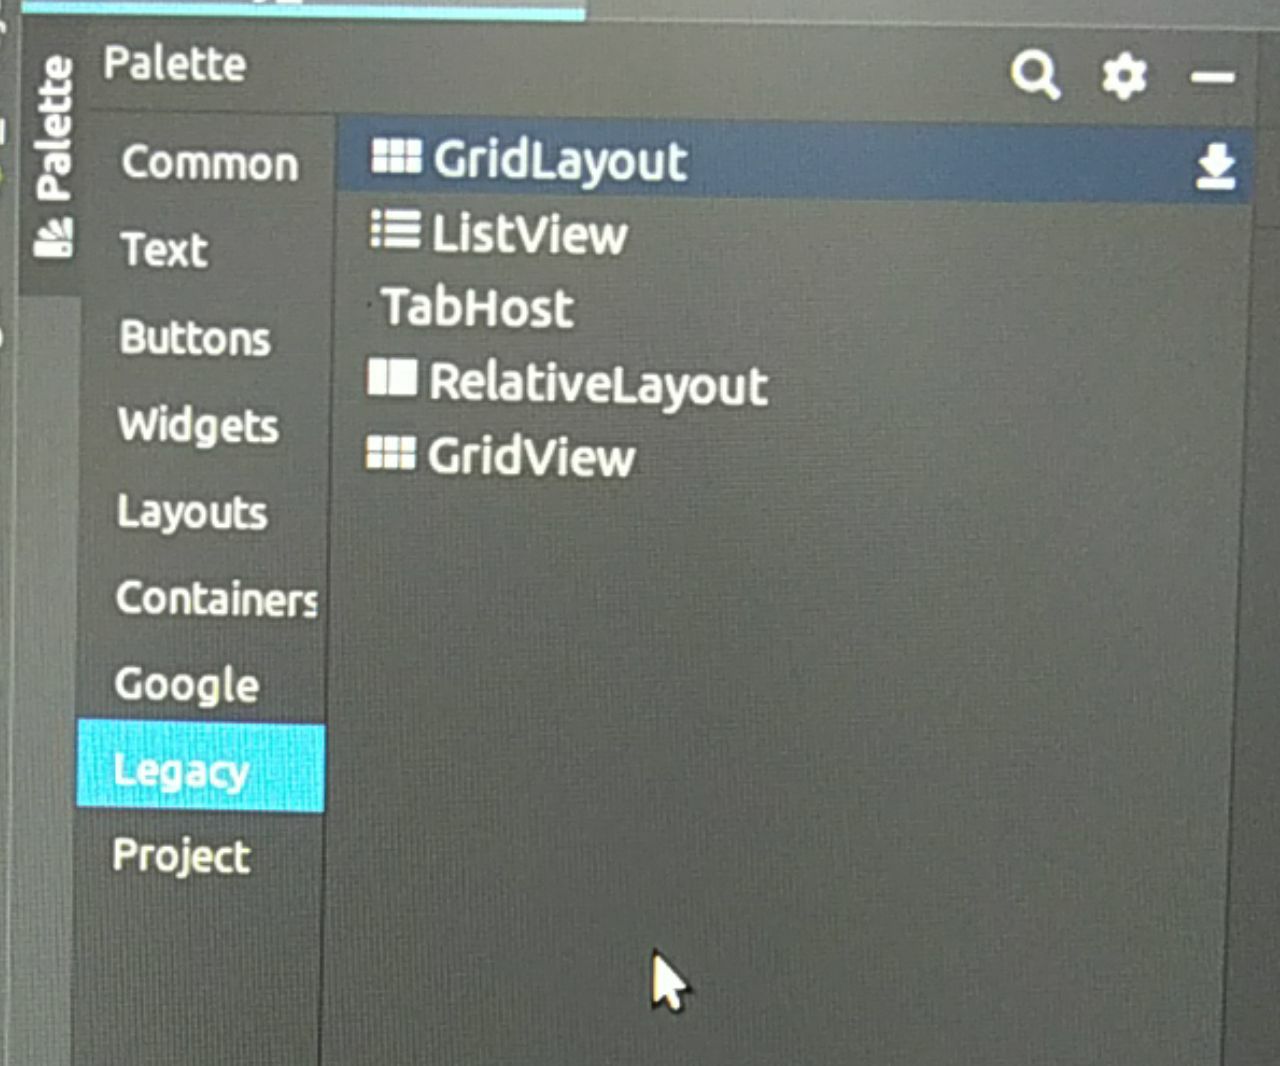
Task: Switch to the Buttons category
Action: (x=195, y=338)
